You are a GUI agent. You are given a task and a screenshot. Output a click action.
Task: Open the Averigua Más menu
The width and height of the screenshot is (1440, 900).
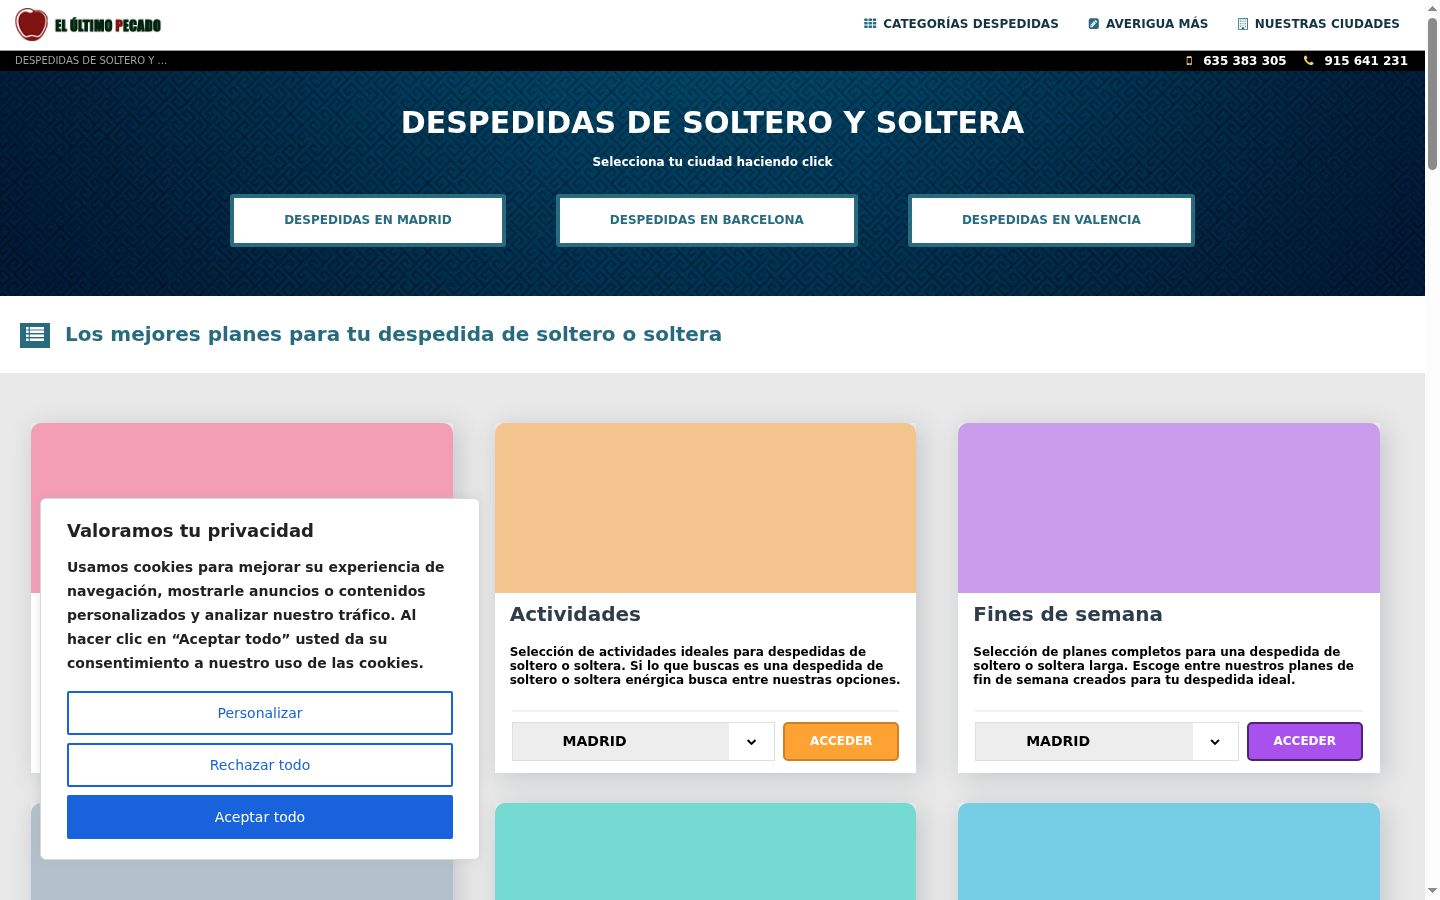(1148, 24)
